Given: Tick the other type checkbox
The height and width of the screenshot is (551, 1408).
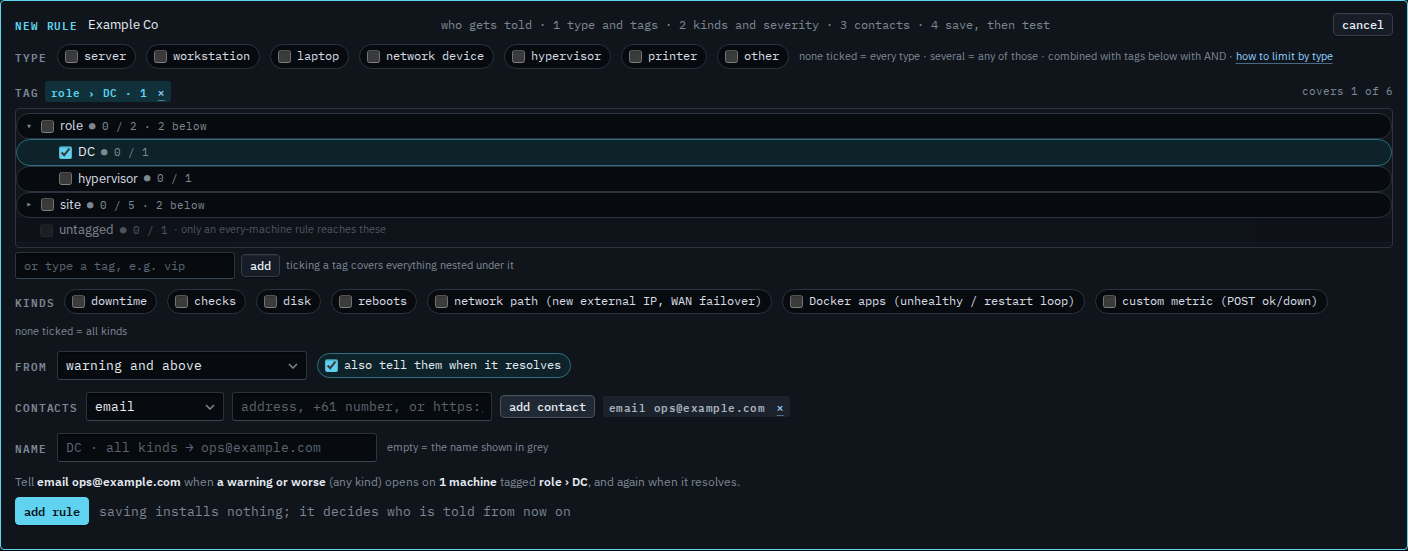Looking at the screenshot, I should (x=731, y=57).
